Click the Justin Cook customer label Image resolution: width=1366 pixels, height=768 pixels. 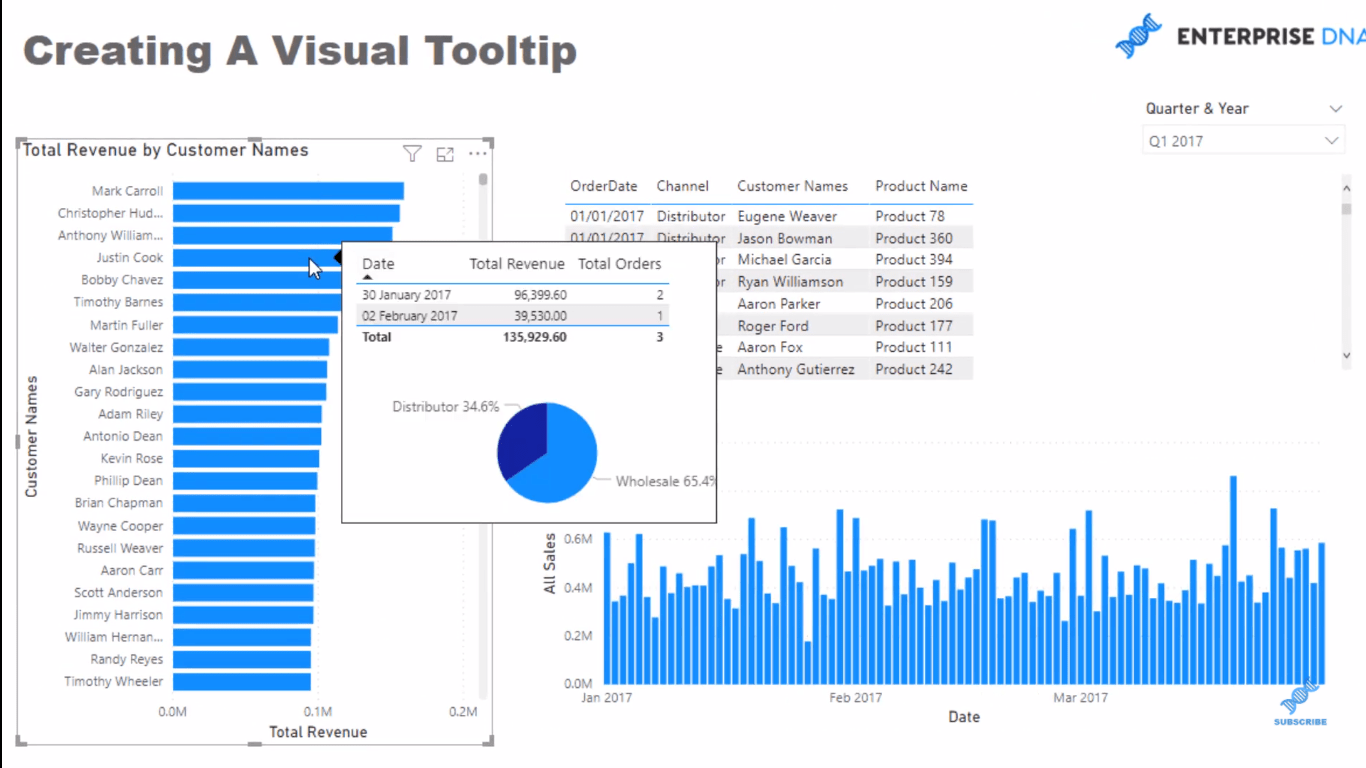coord(130,258)
